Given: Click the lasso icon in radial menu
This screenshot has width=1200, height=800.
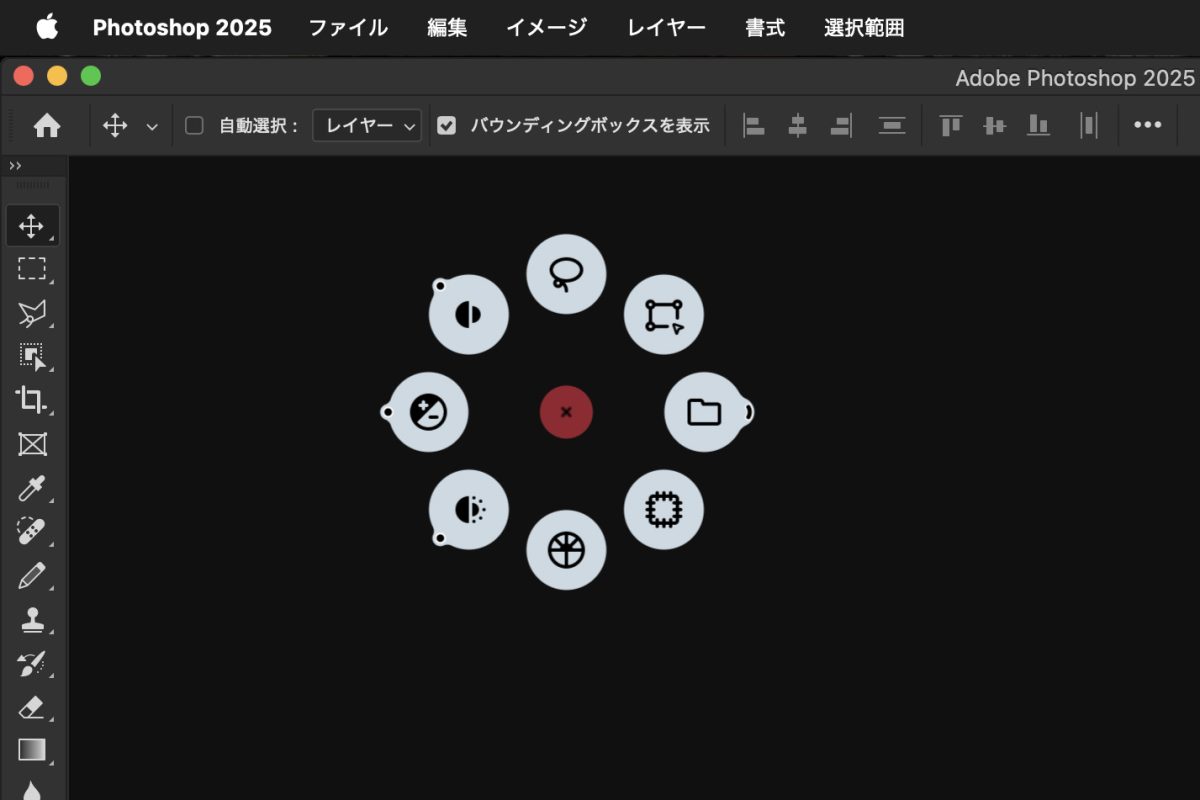Looking at the screenshot, I should (566, 274).
